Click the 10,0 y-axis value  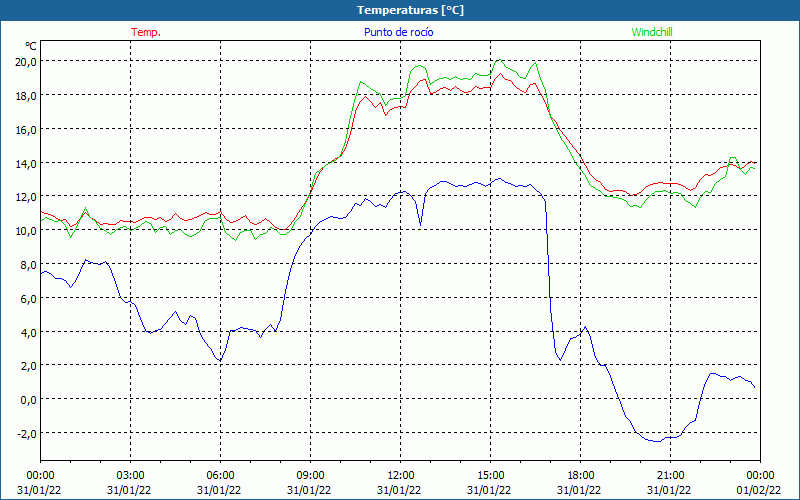(26, 231)
